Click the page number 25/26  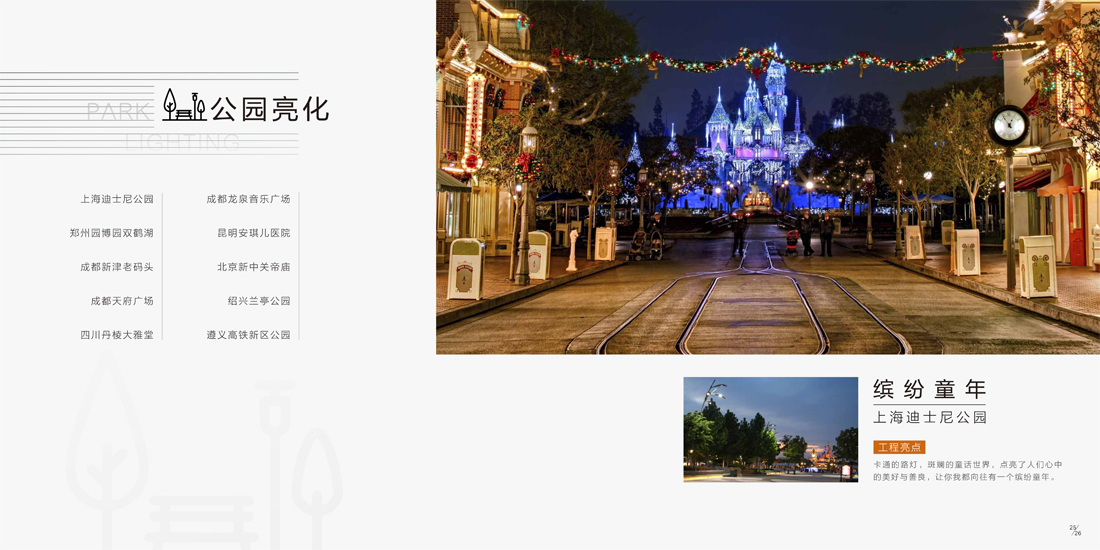coord(1074,530)
